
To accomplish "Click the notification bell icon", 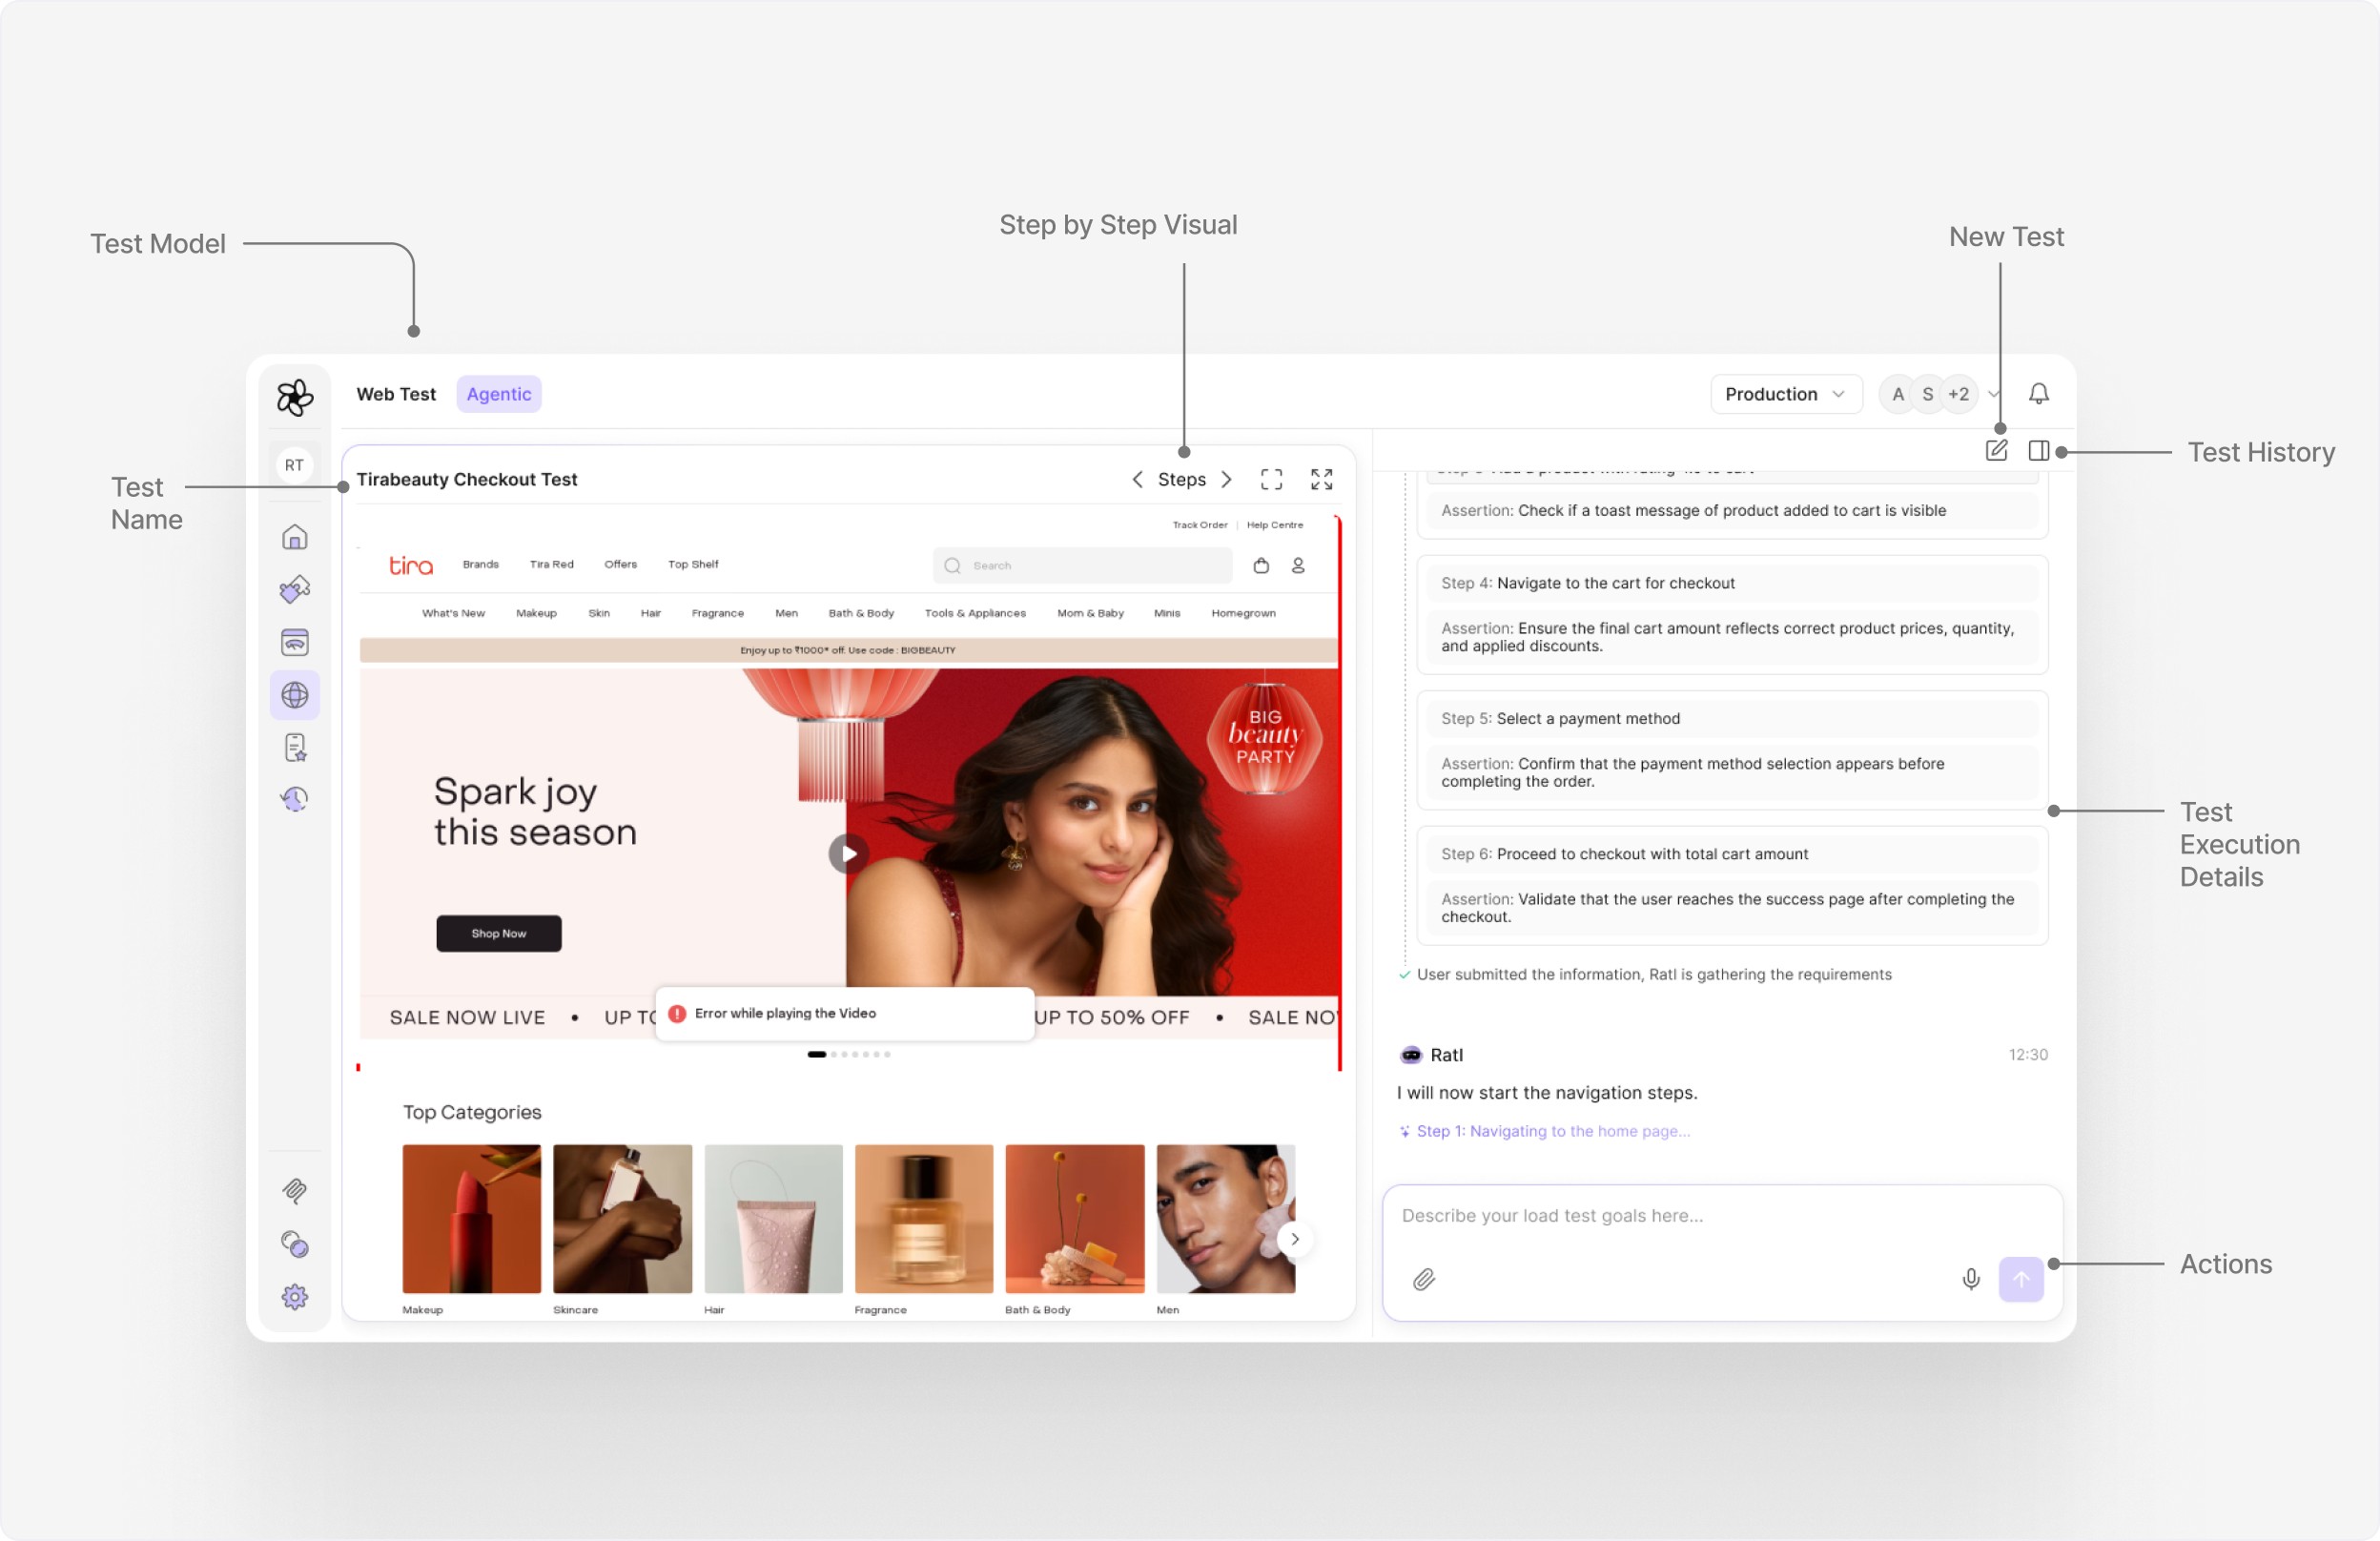I will [x=2038, y=394].
